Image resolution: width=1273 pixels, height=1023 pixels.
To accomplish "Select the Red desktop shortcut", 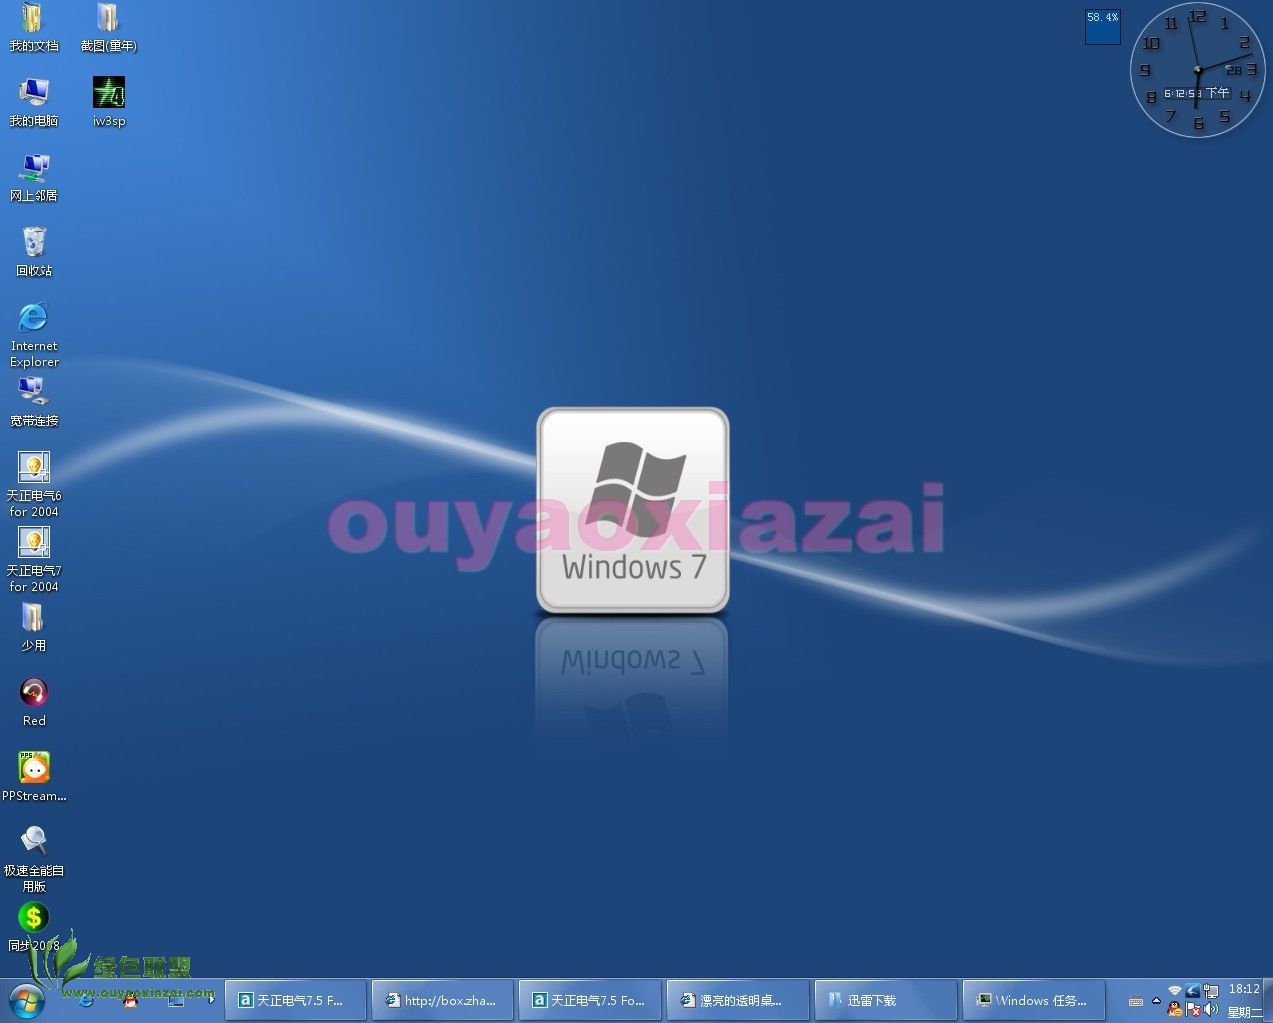I will coord(34,702).
